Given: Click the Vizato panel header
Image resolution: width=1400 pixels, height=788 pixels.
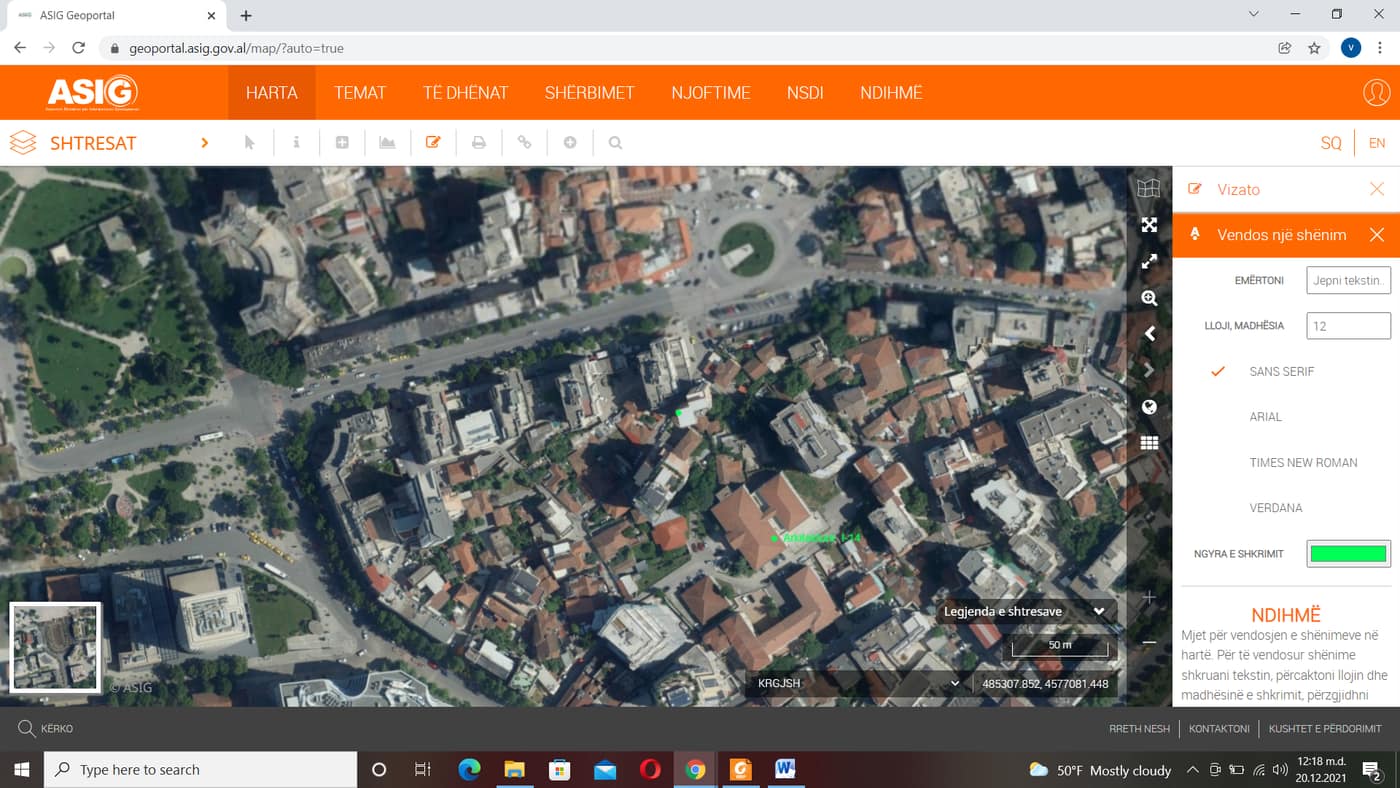Looking at the screenshot, I should tap(1286, 189).
